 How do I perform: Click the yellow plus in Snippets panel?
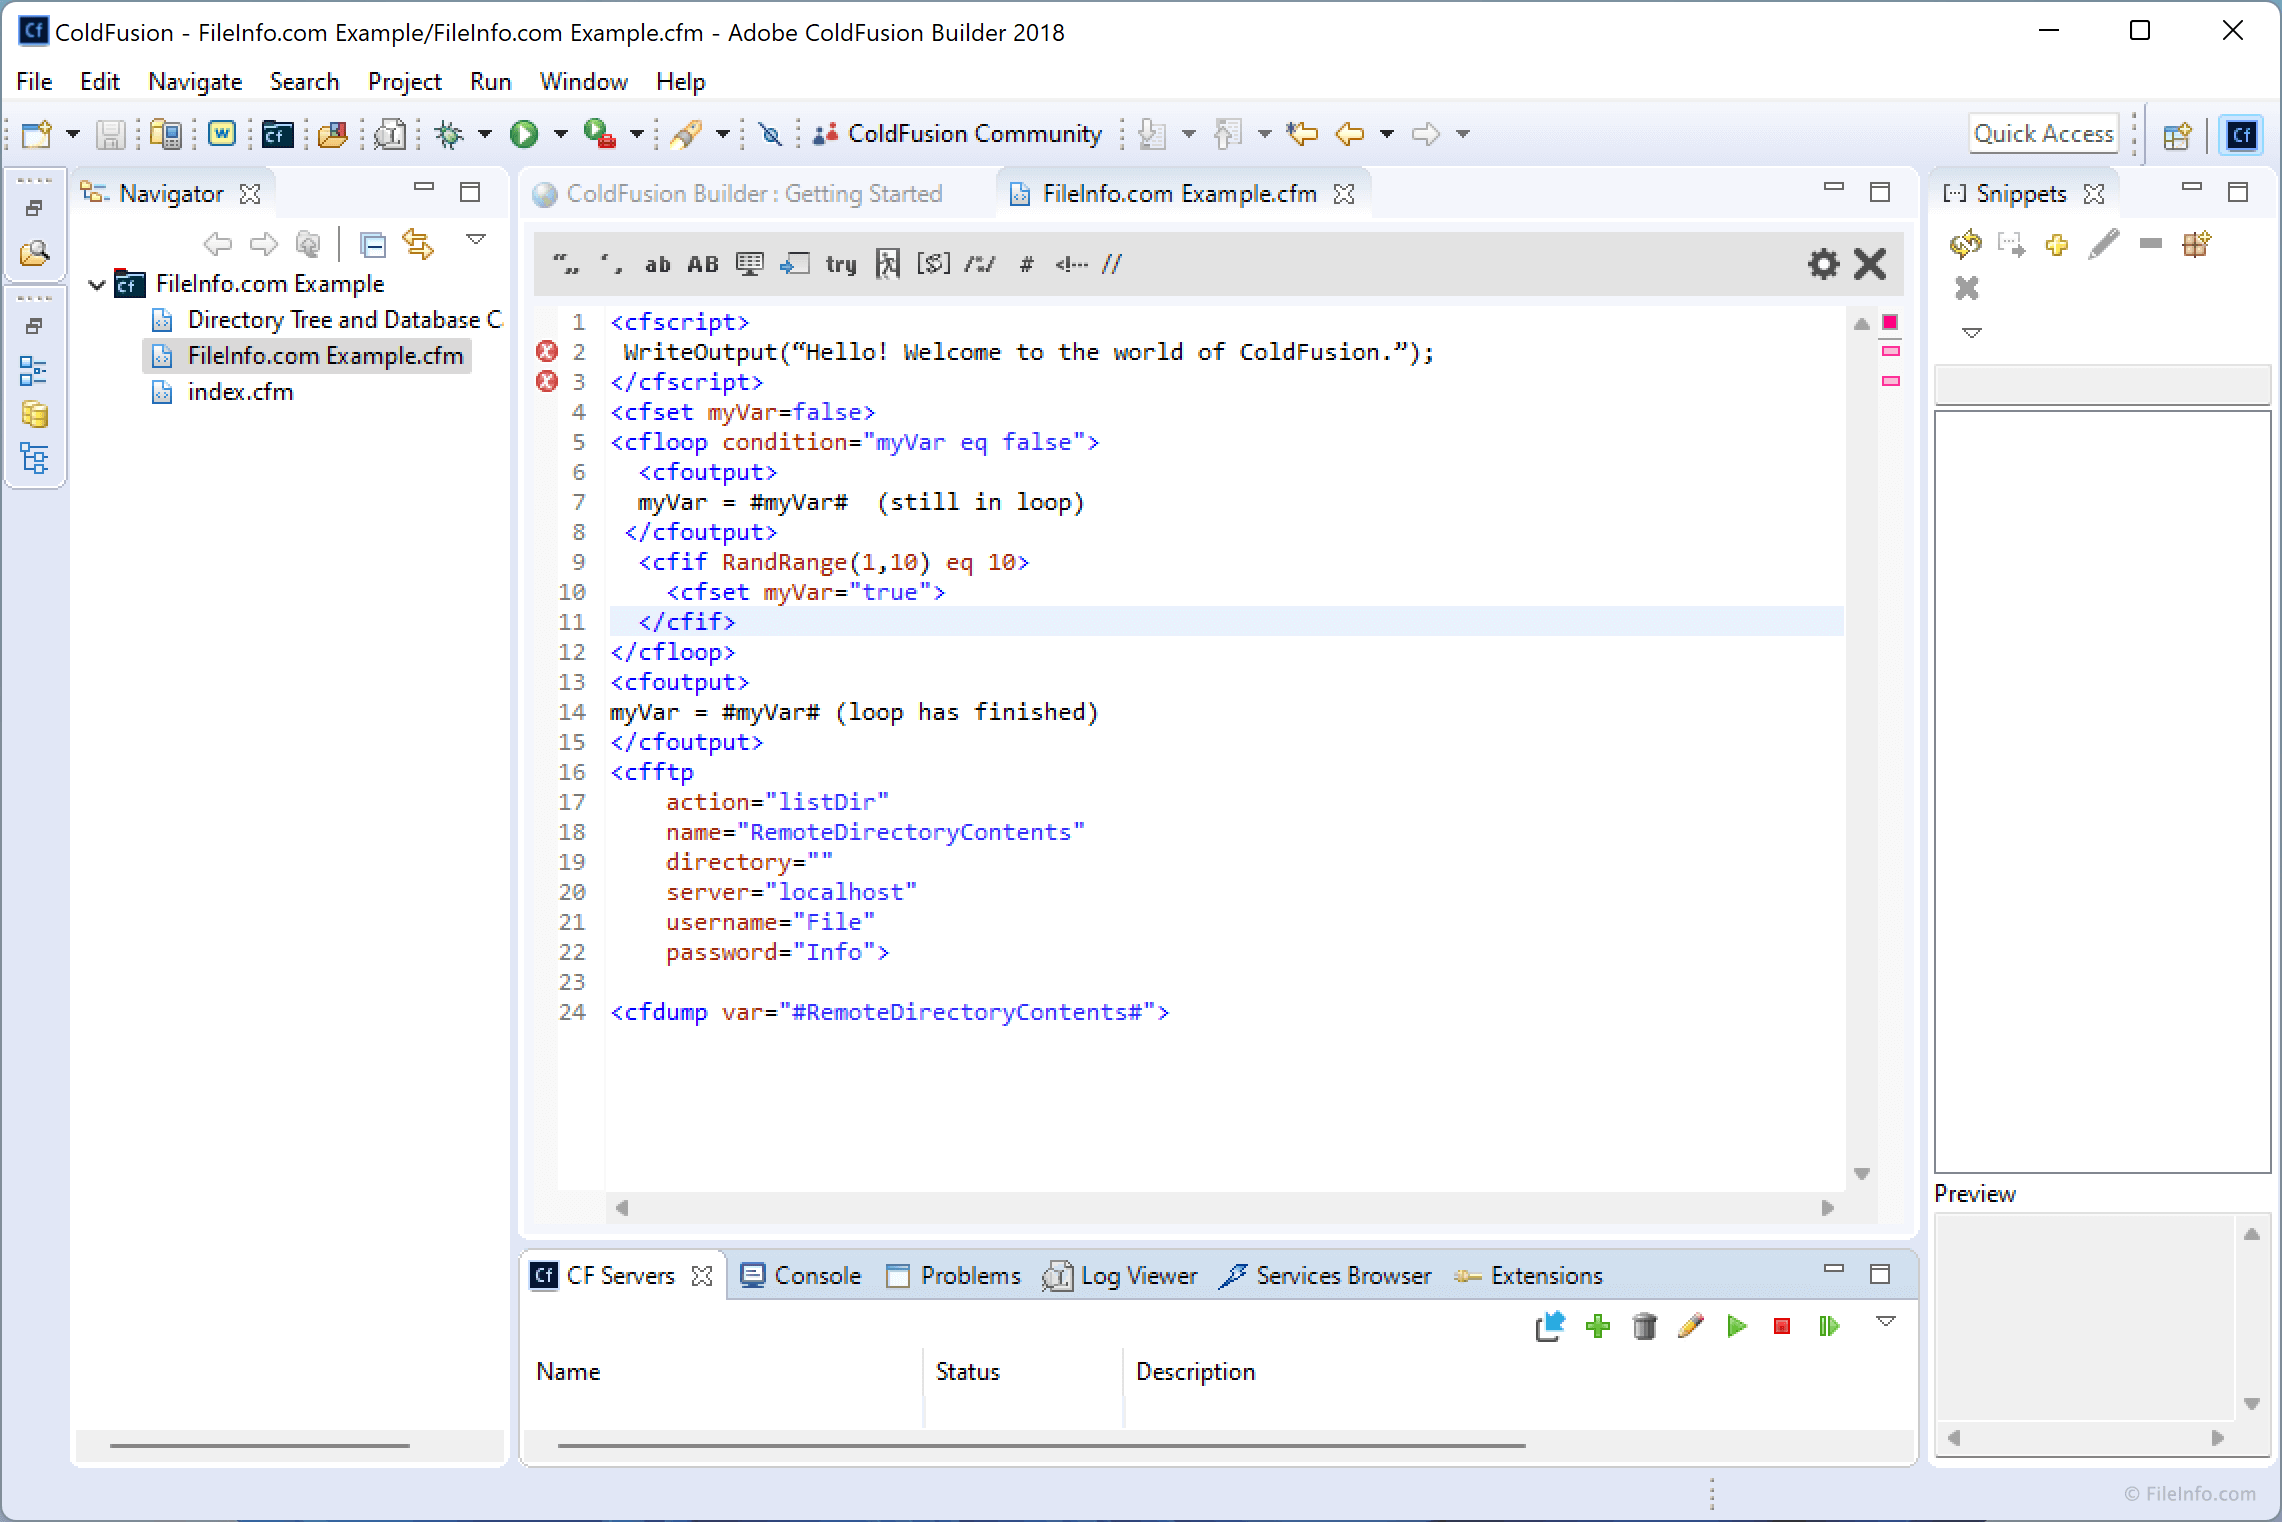2057,245
